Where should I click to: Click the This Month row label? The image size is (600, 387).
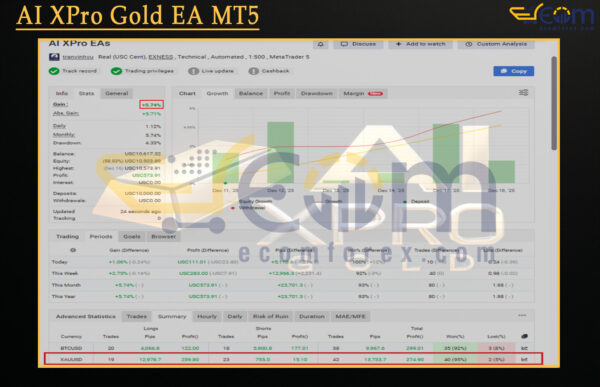click(x=66, y=285)
